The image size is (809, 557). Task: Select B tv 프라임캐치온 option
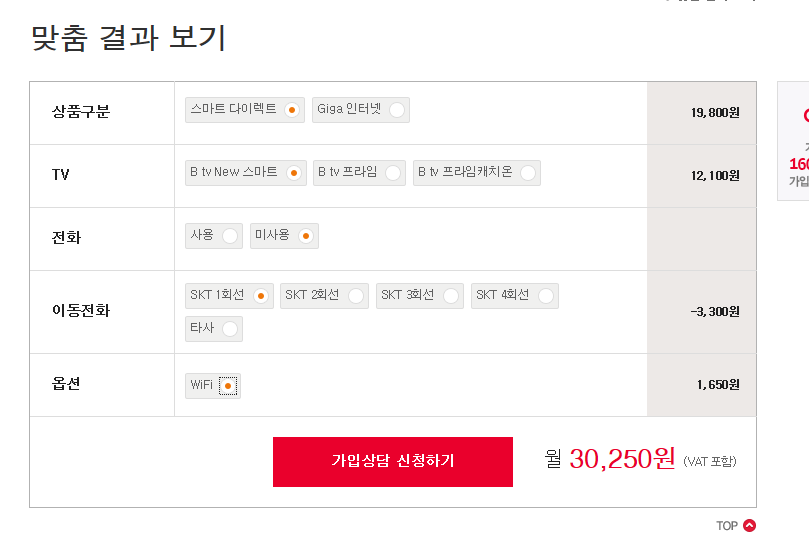pos(528,173)
